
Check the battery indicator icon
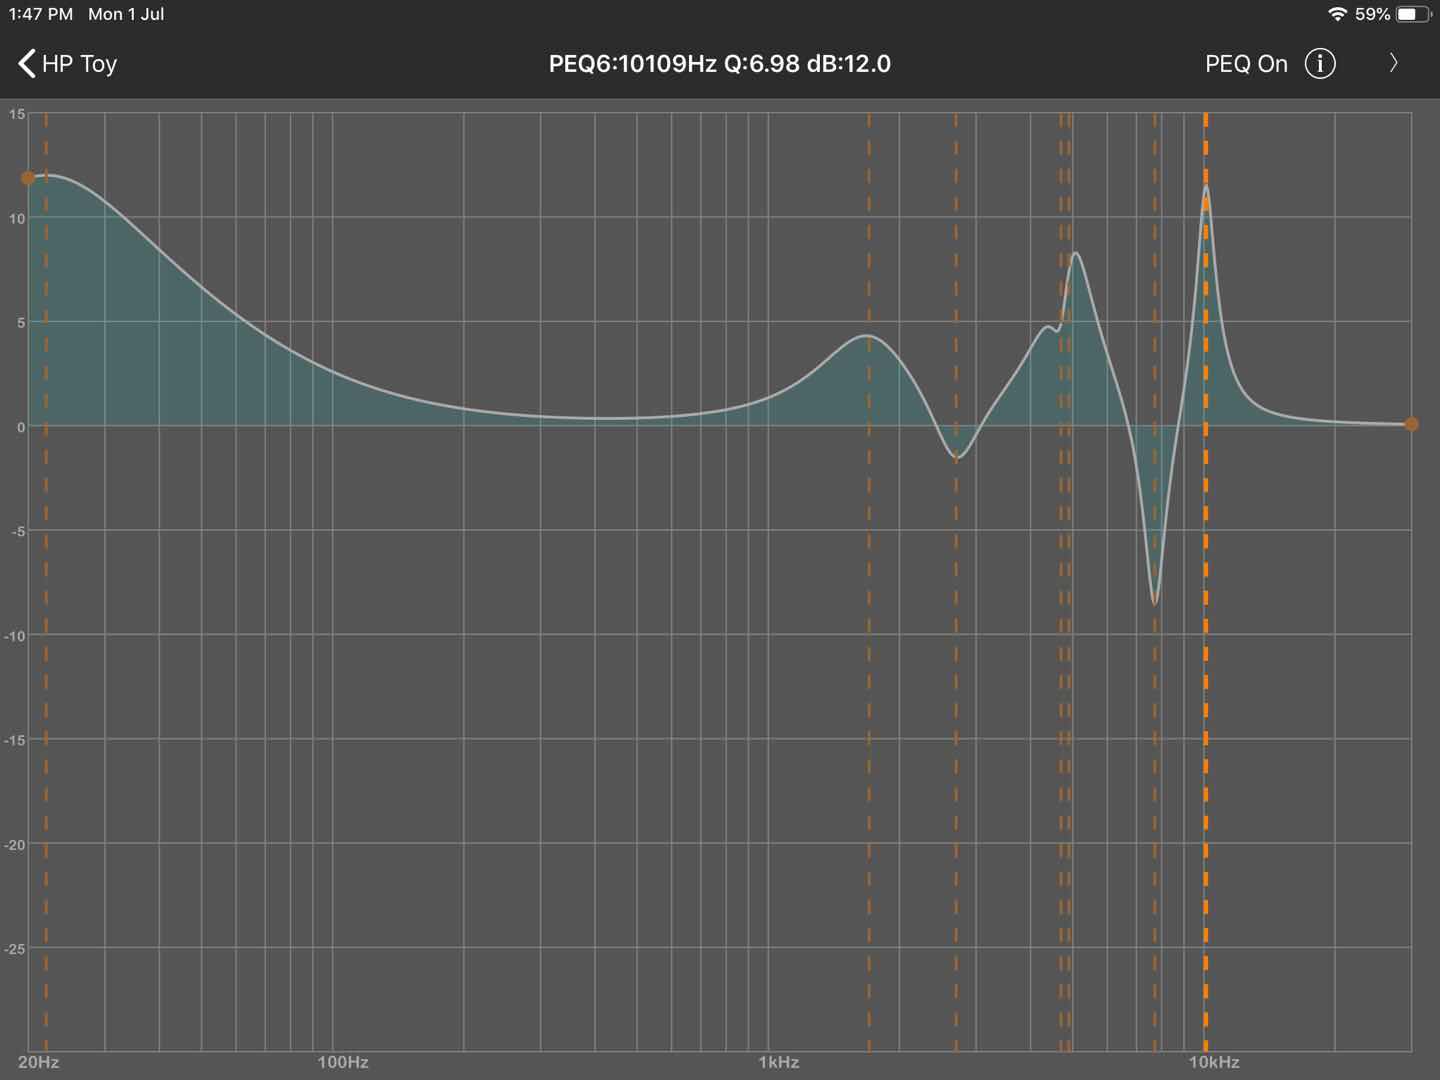pyautogui.click(x=1413, y=14)
